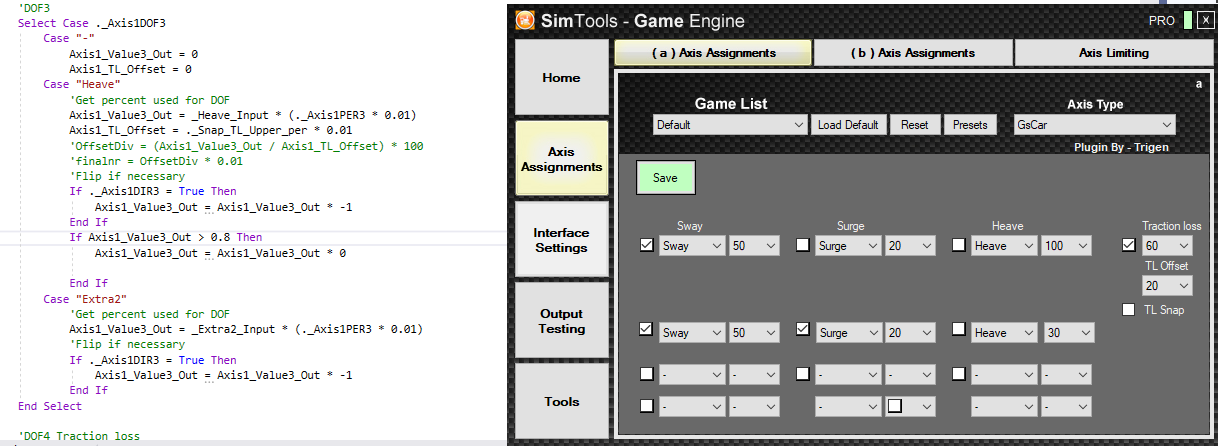Expand the Game List dropdown showing Default

click(730, 125)
